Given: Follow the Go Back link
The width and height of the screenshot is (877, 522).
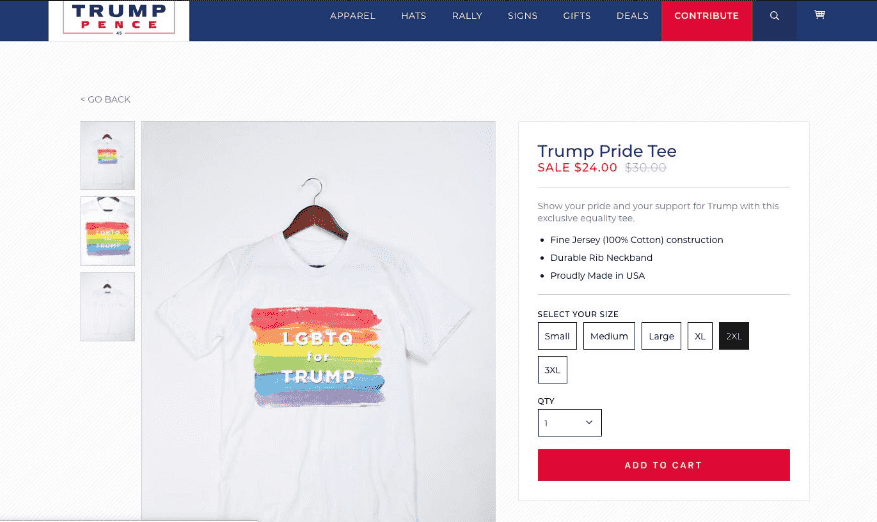Looking at the screenshot, I should (105, 99).
